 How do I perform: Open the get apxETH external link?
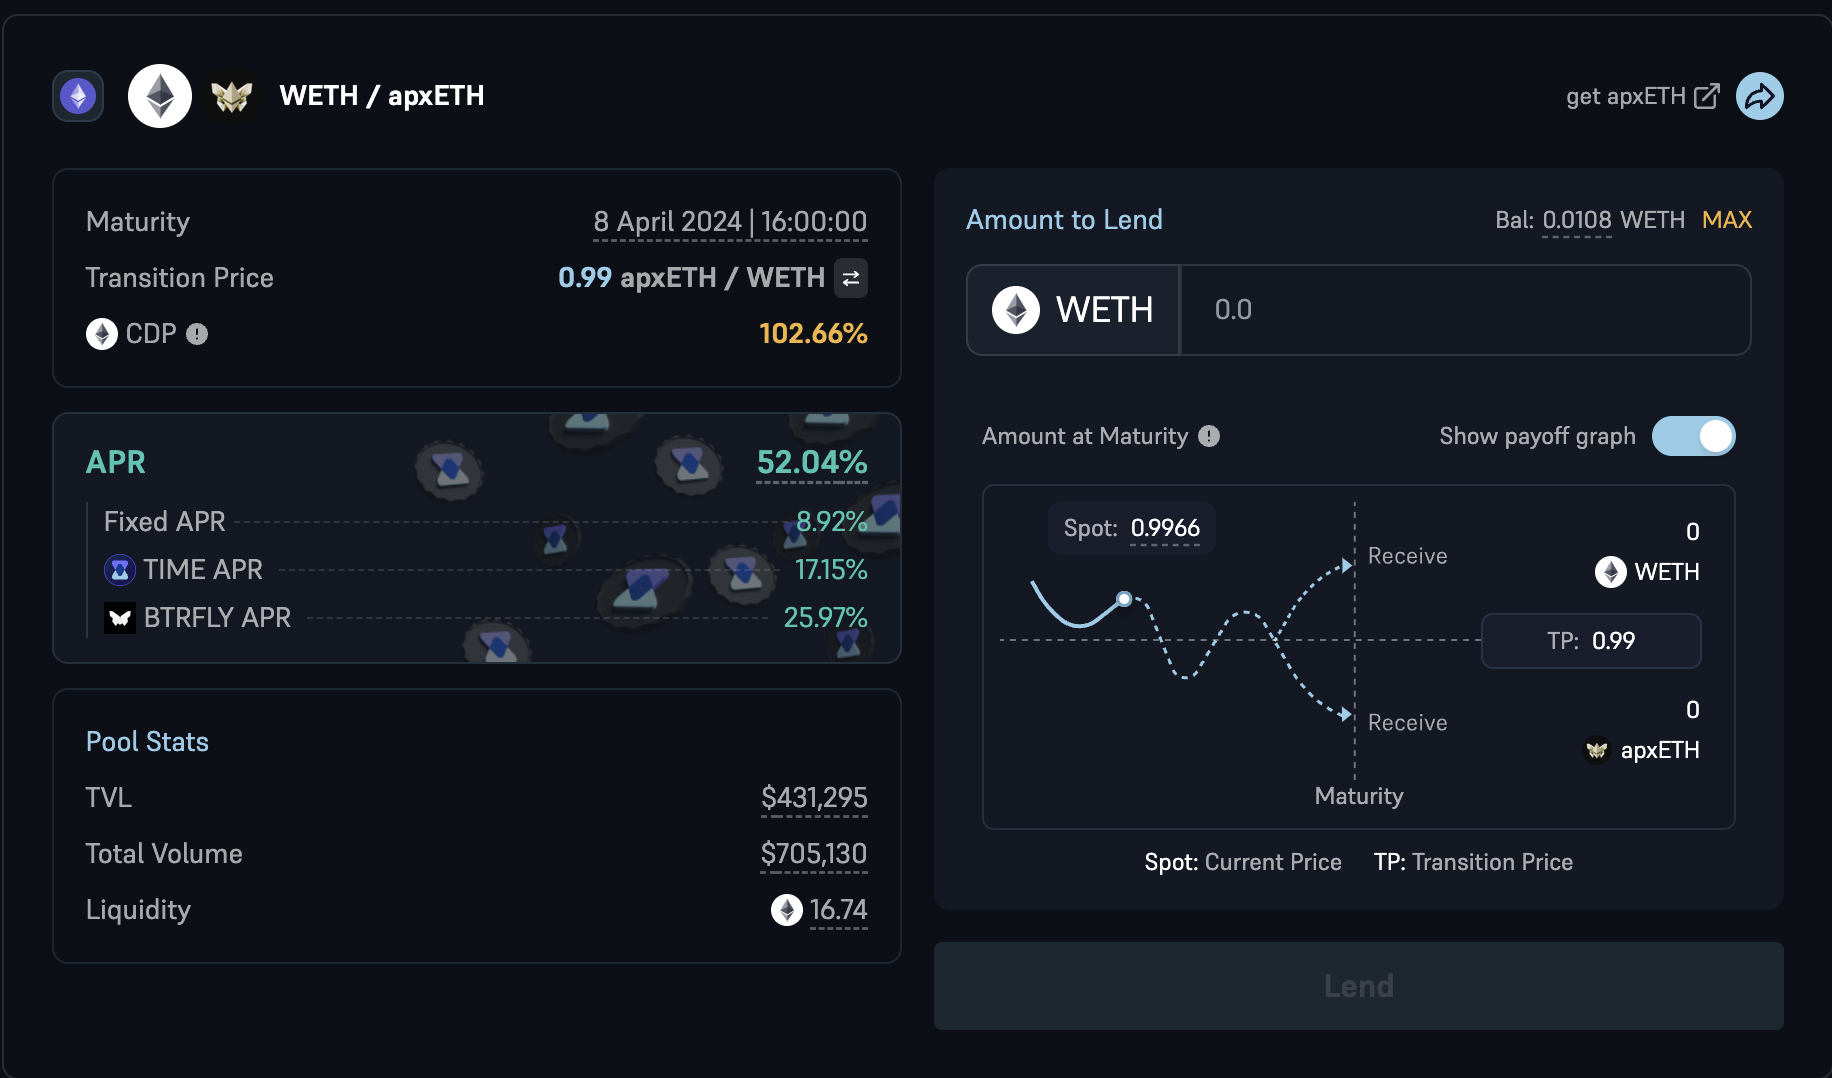[1642, 96]
